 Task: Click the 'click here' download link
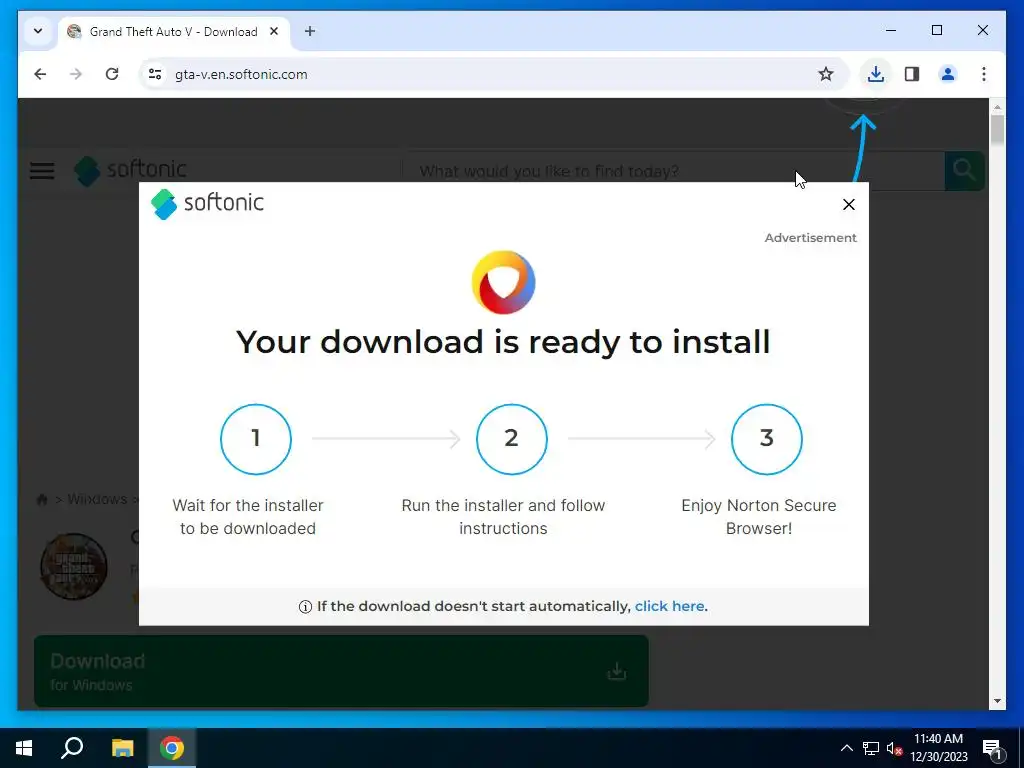click(x=669, y=607)
